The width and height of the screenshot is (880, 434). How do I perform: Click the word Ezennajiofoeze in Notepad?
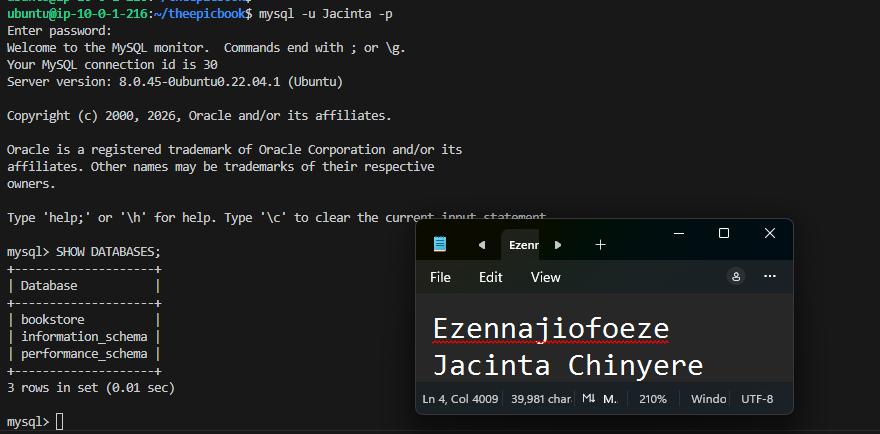[x=551, y=328]
